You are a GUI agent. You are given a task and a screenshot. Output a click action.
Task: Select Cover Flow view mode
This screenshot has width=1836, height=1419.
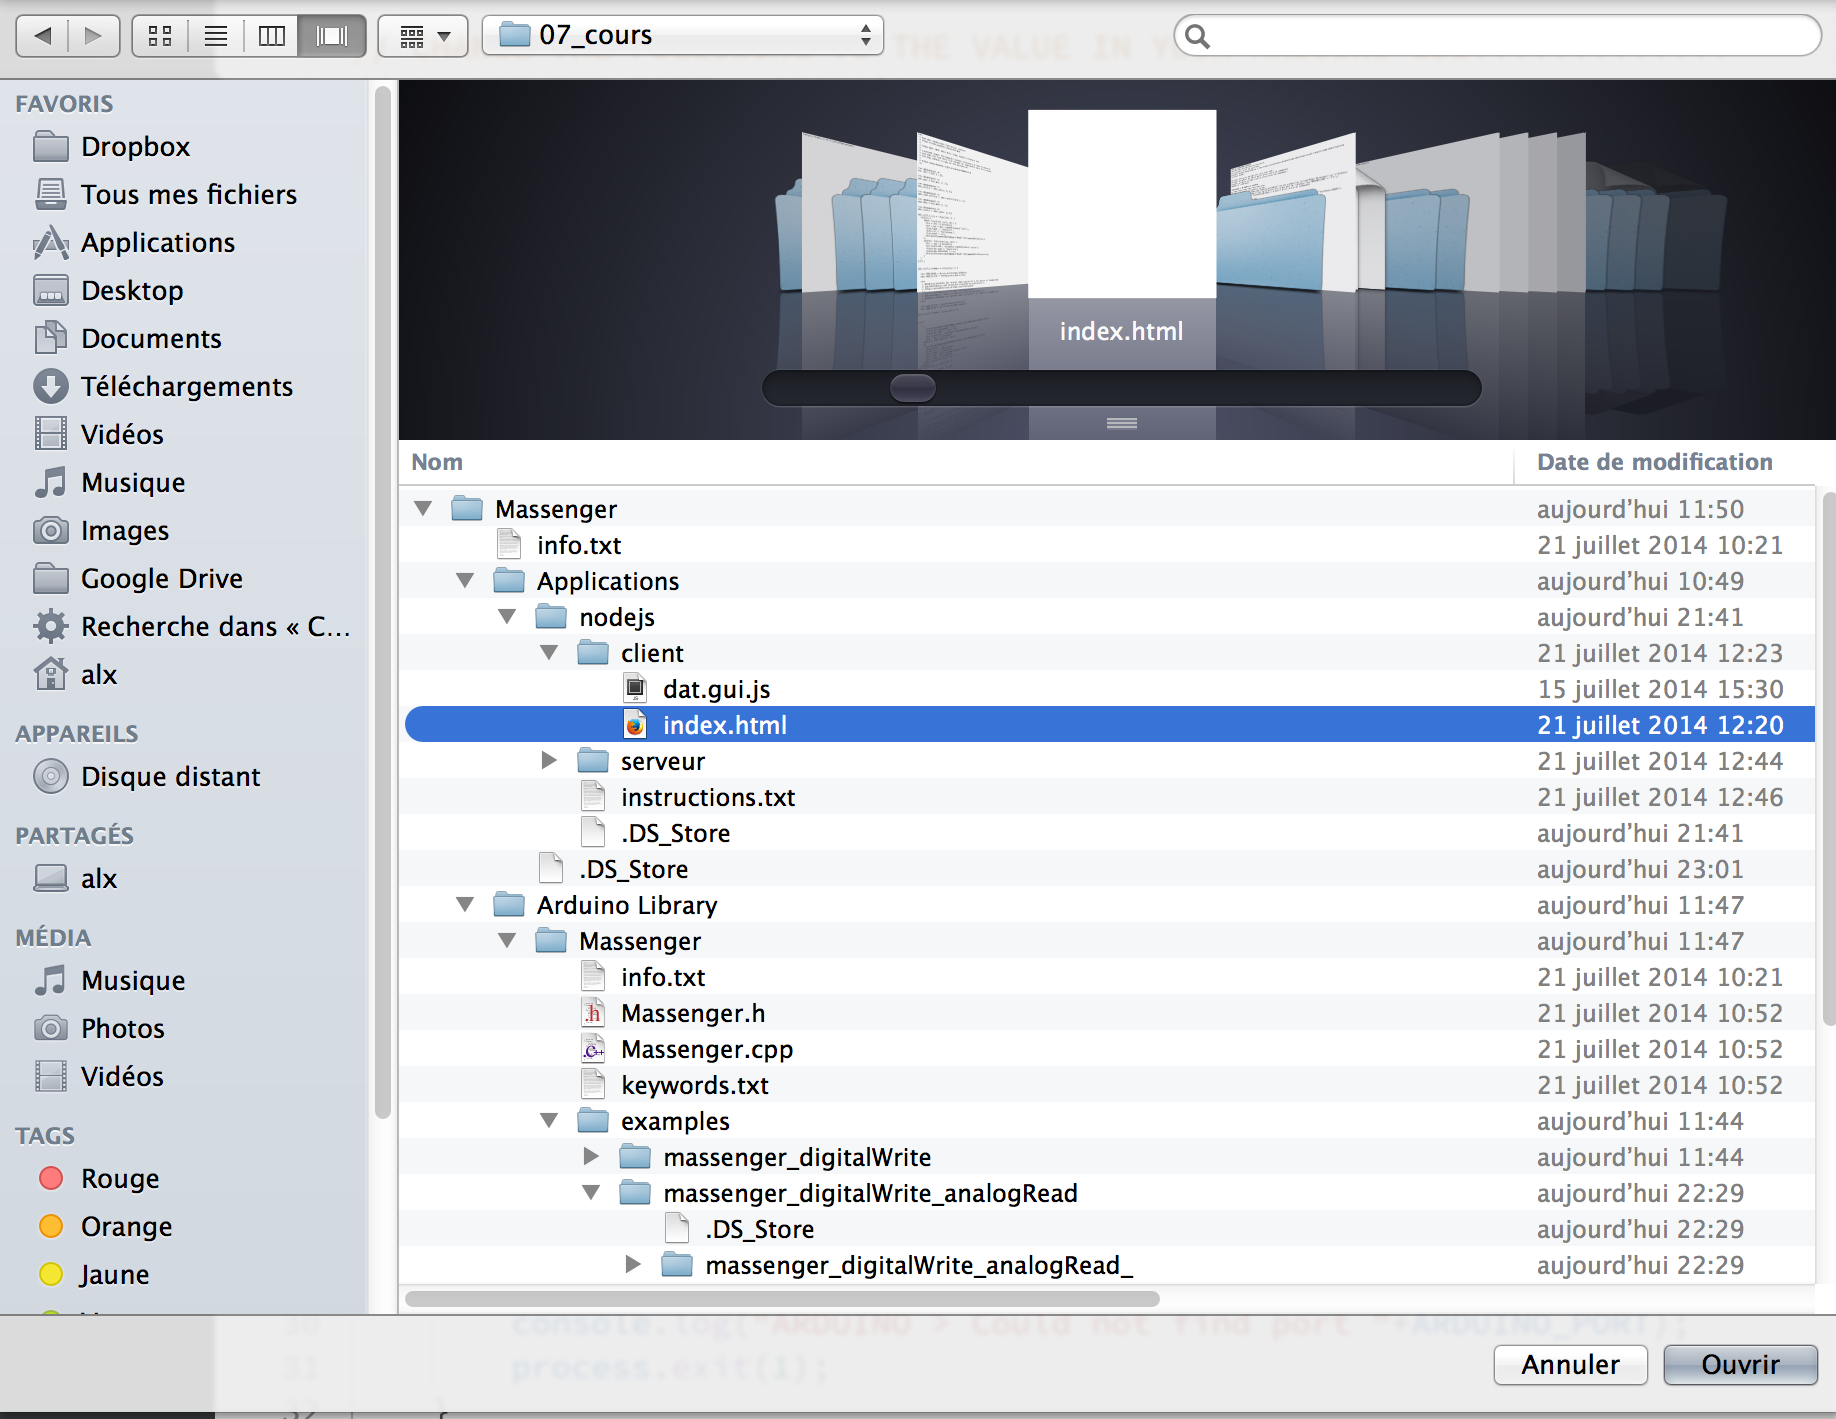pyautogui.click(x=332, y=37)
